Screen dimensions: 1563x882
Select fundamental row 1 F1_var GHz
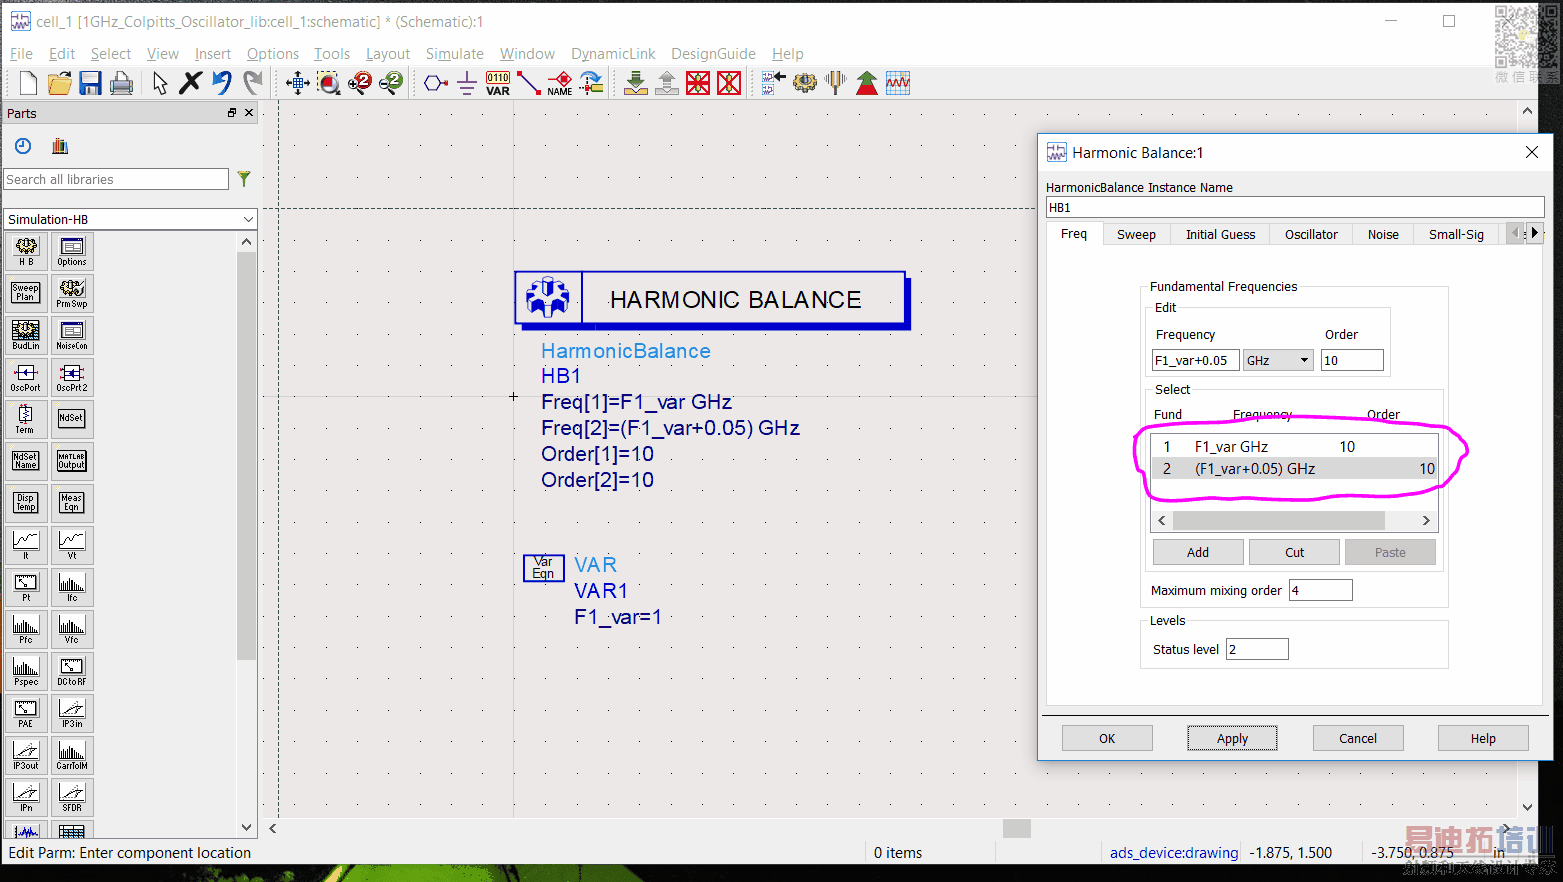(1294, 447)
